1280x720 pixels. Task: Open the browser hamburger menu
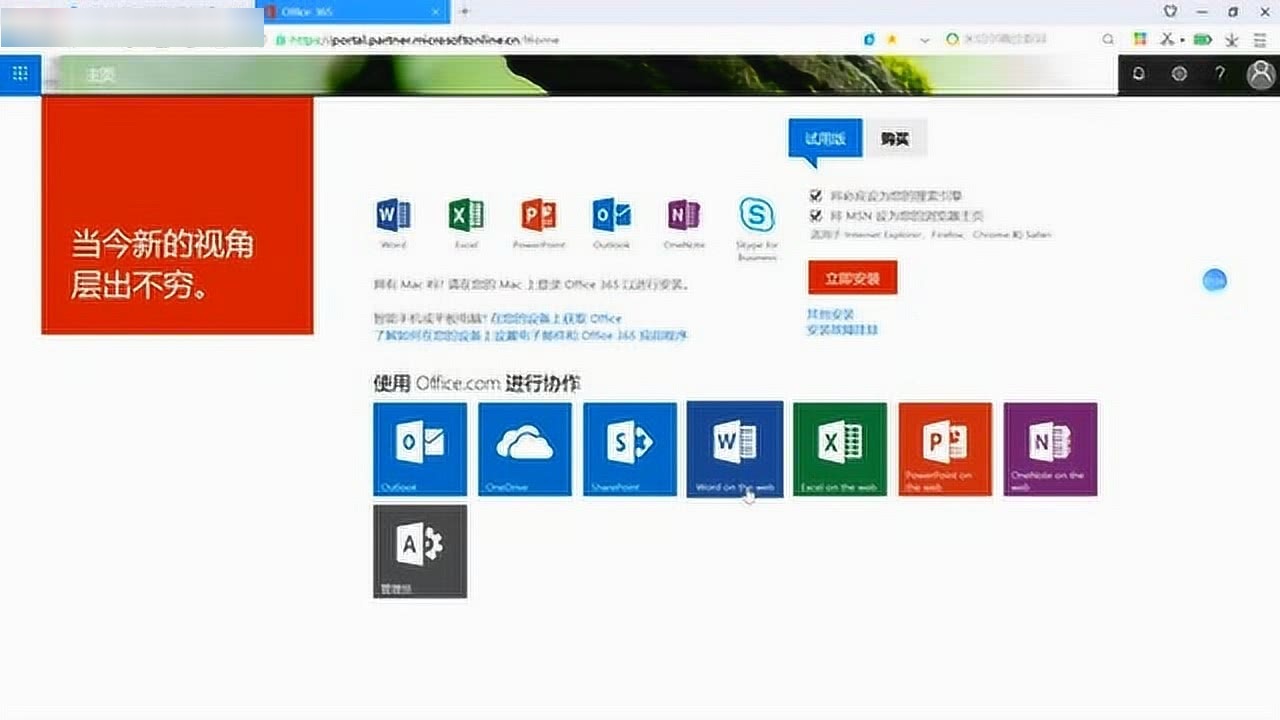(1258, 40)
